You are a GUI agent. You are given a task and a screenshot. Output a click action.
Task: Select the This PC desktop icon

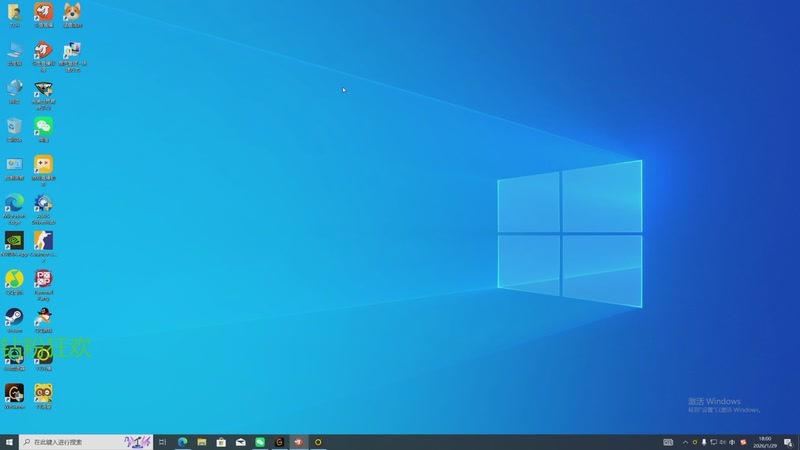click(x=14, y=53)
